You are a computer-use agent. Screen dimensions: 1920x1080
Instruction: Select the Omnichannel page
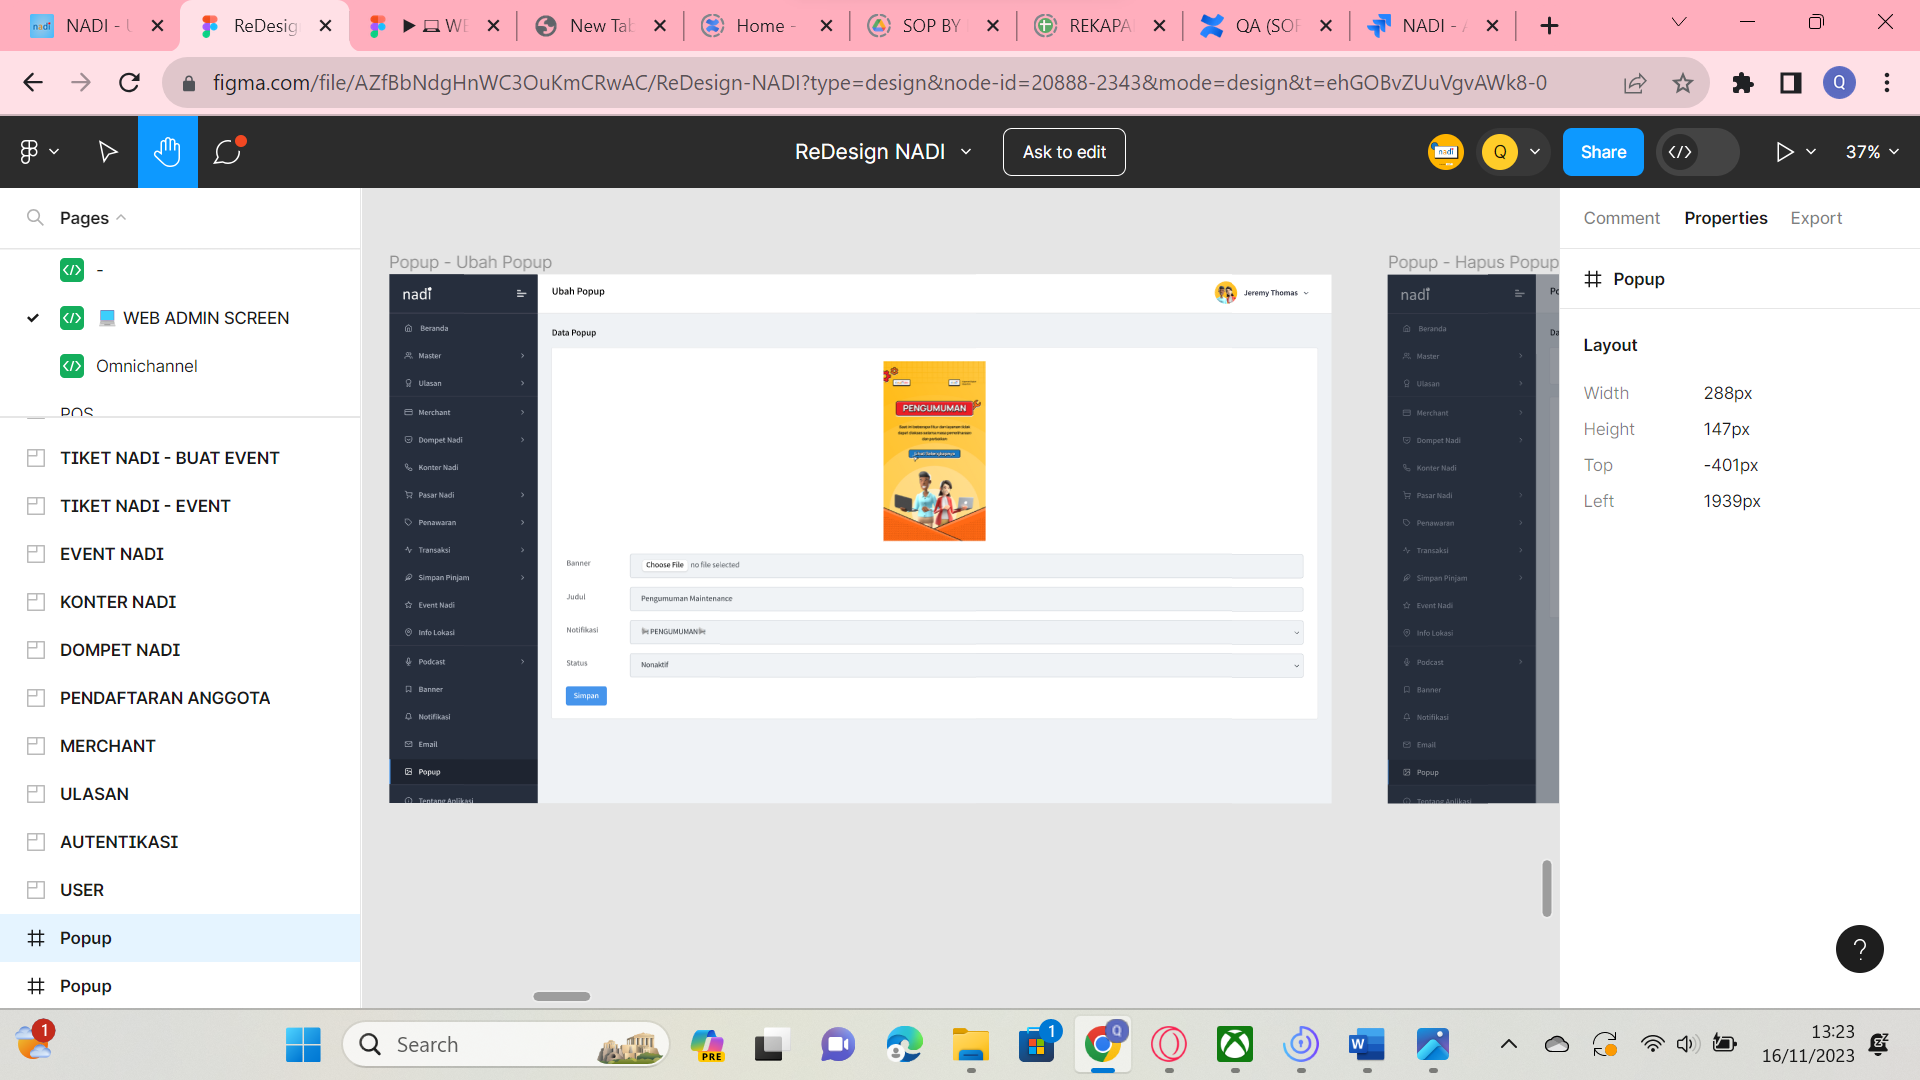click(x=147, y=366)
